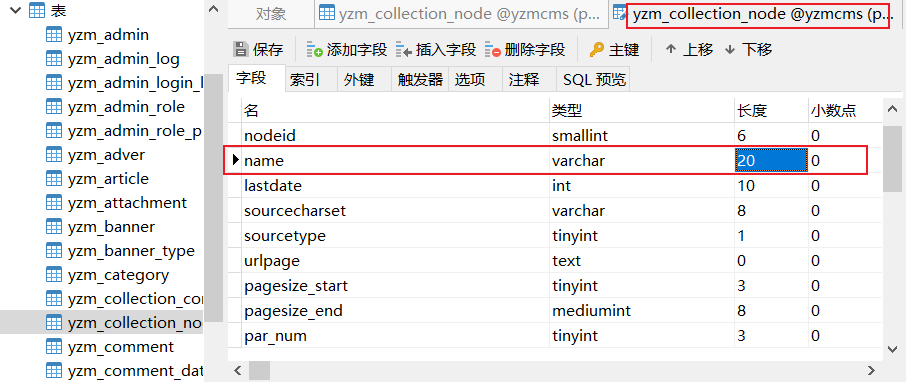Select yzm_admin_role table icon
The image size is (918, 382).
54,107
